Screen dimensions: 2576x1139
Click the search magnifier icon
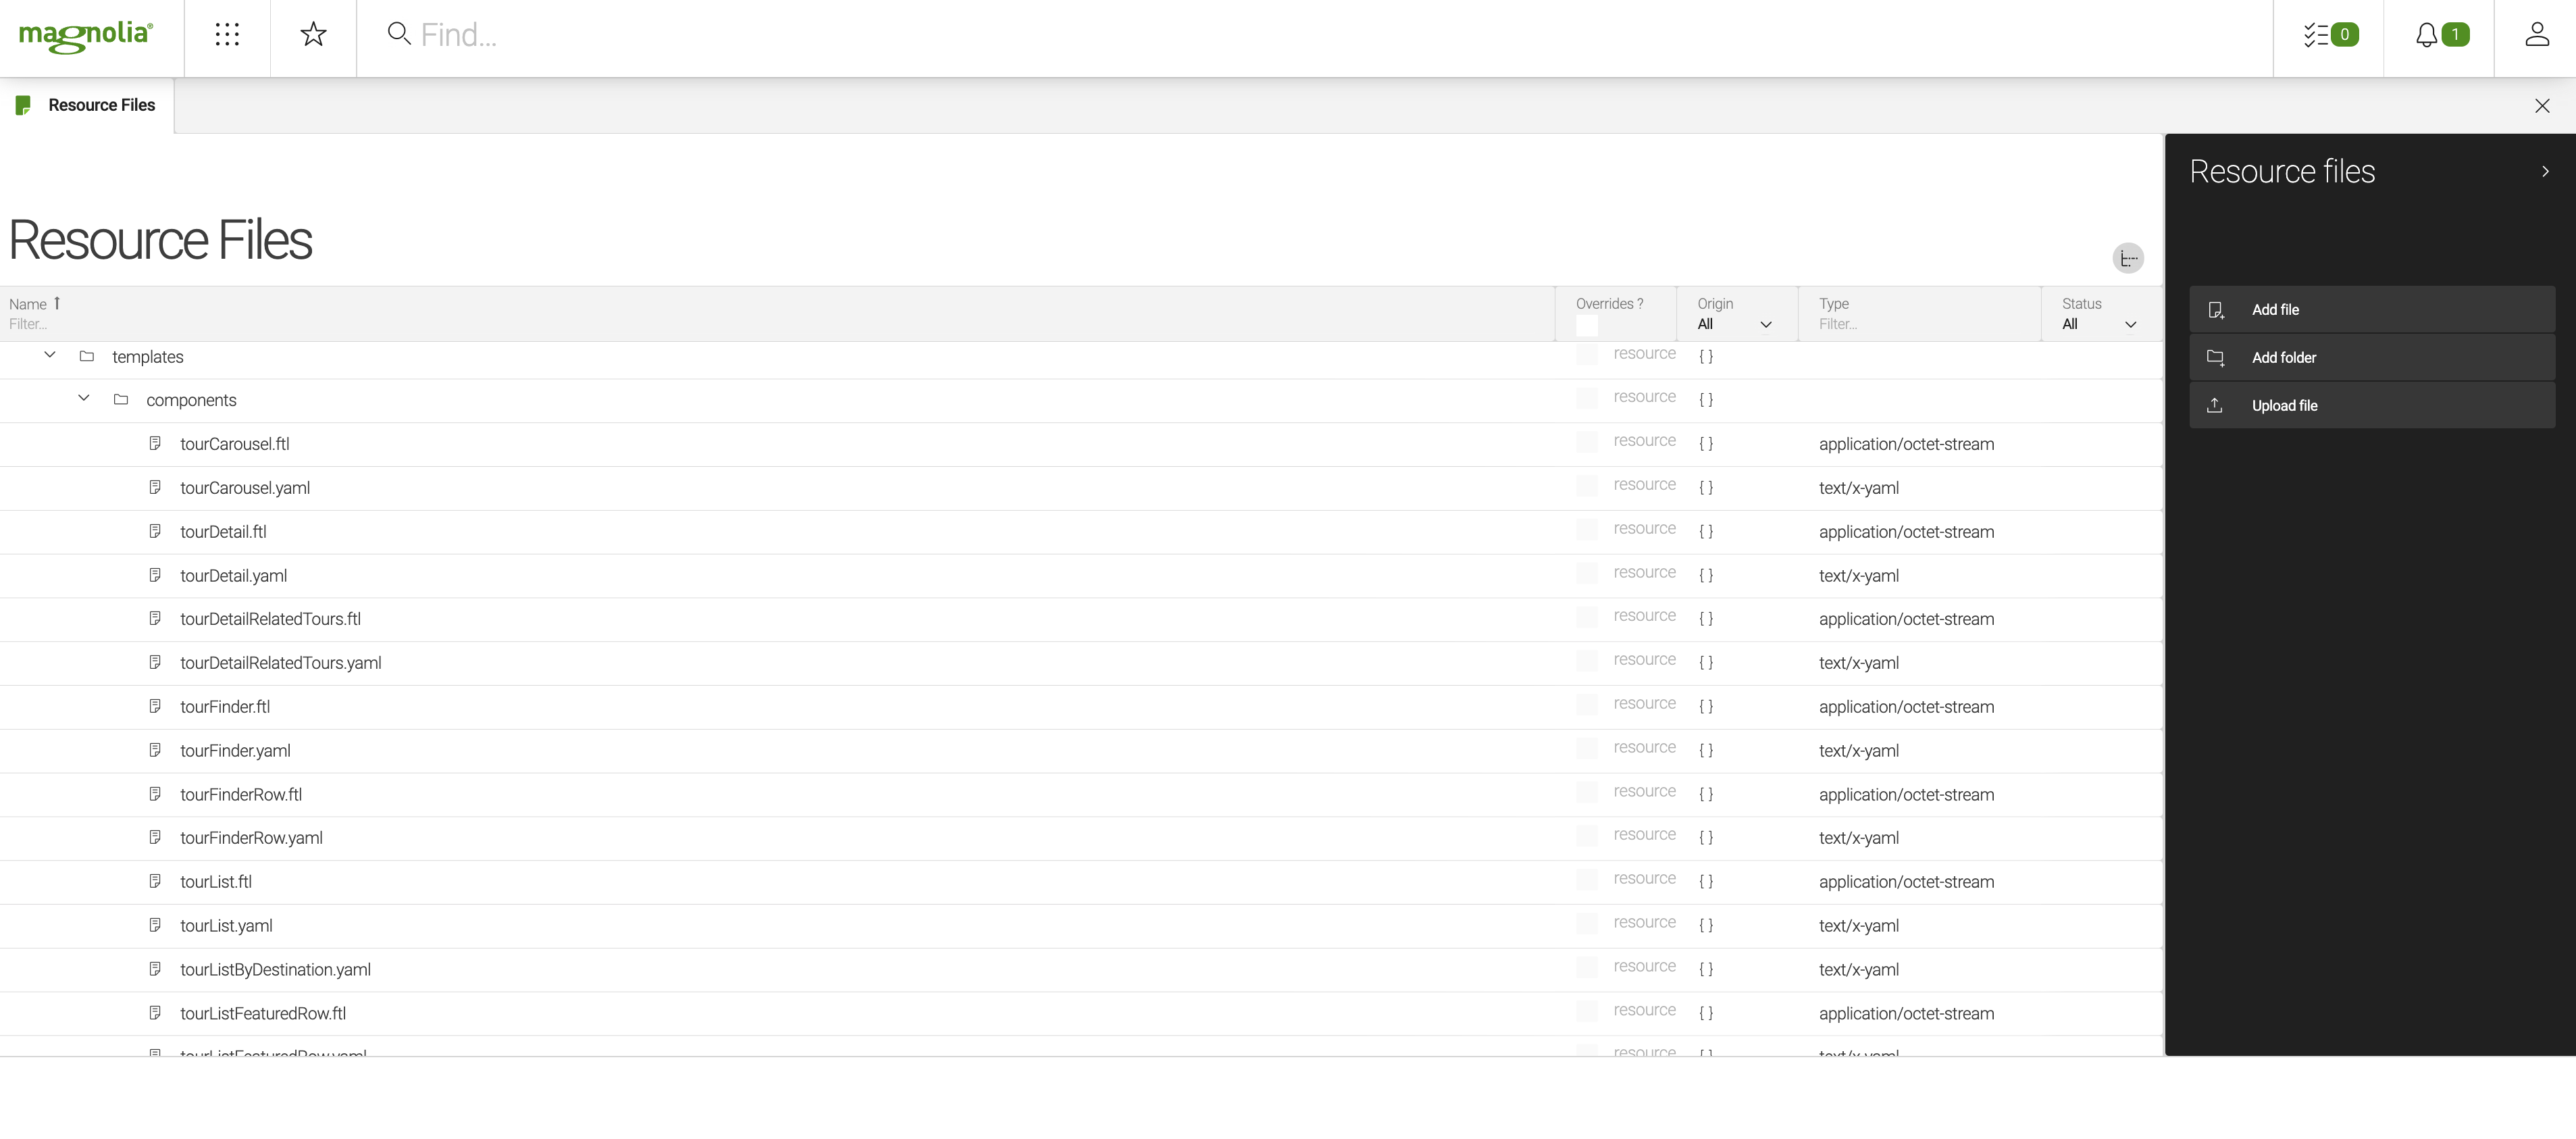coord(399,34)
